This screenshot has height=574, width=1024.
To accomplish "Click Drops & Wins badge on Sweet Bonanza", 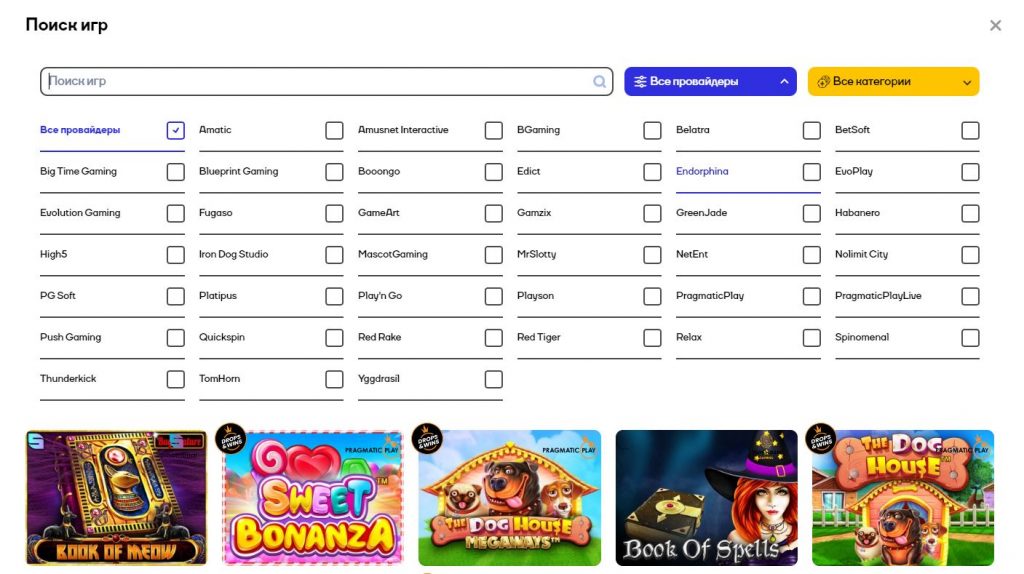I will [231, 439].
